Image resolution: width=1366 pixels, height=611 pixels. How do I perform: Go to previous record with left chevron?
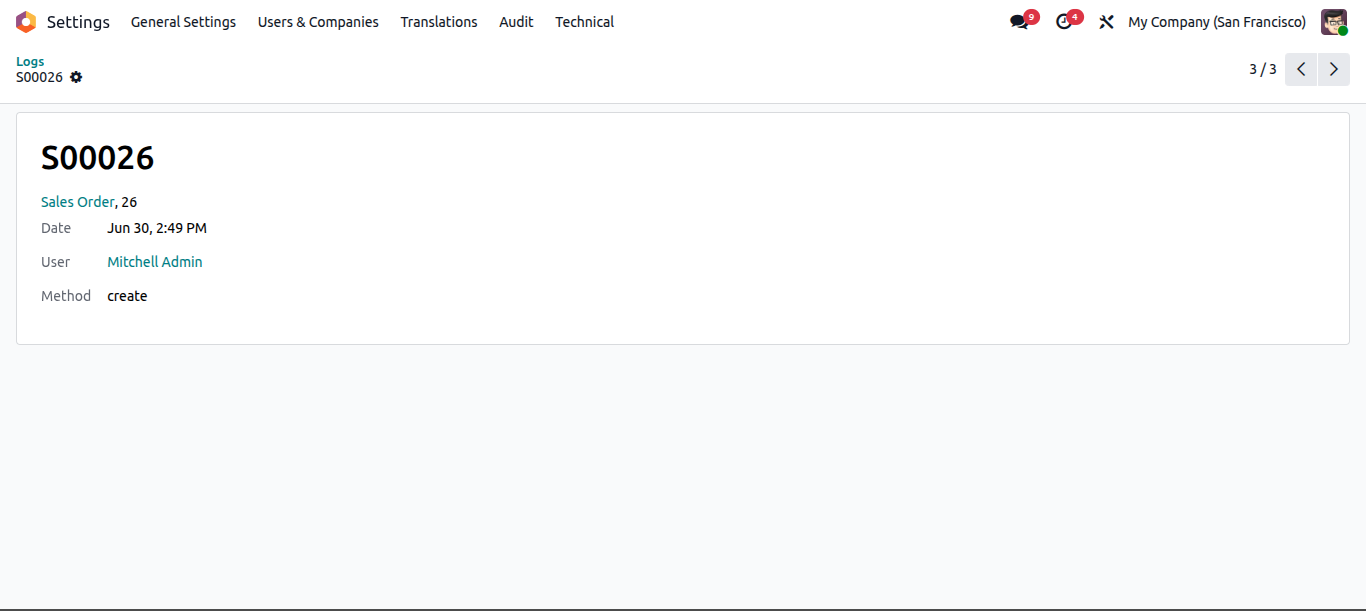(1301, 69)
